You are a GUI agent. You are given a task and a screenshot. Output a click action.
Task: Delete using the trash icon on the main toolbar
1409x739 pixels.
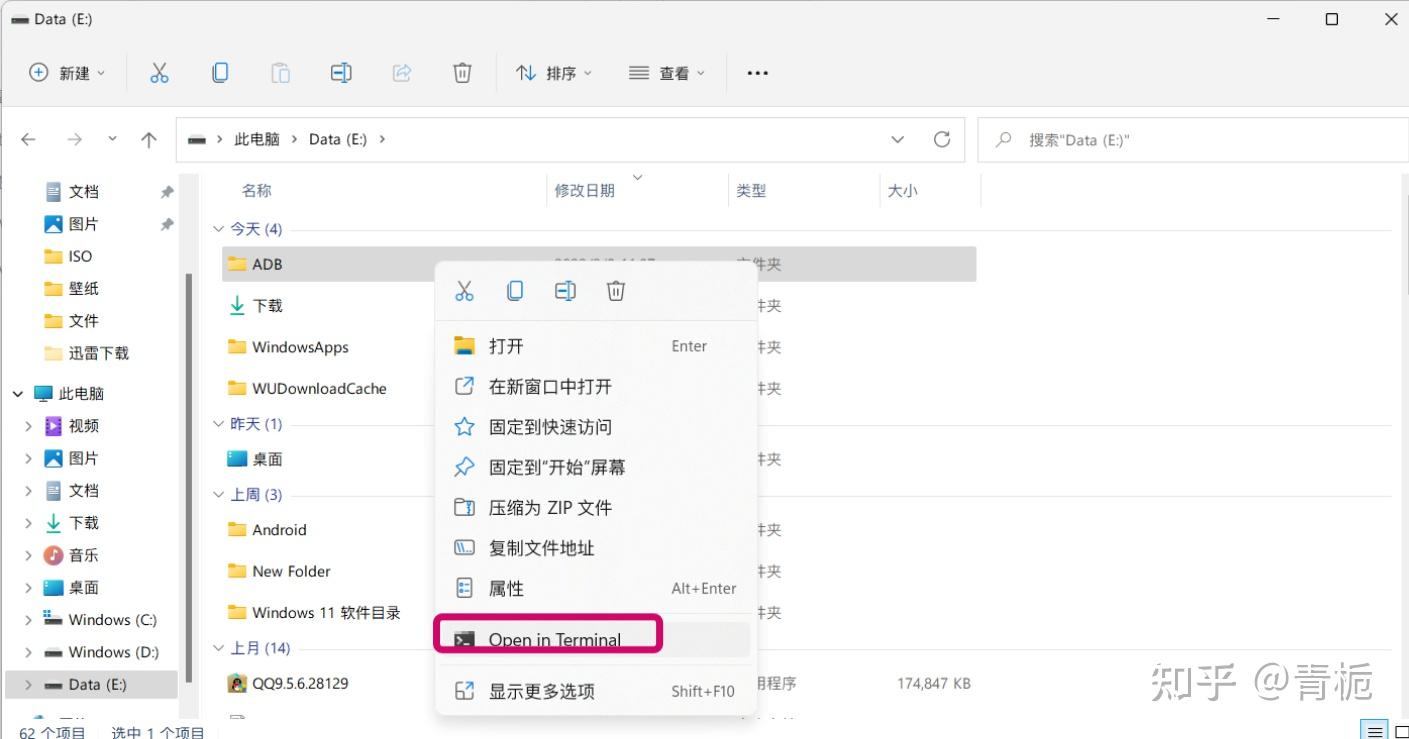coord(461,72)
